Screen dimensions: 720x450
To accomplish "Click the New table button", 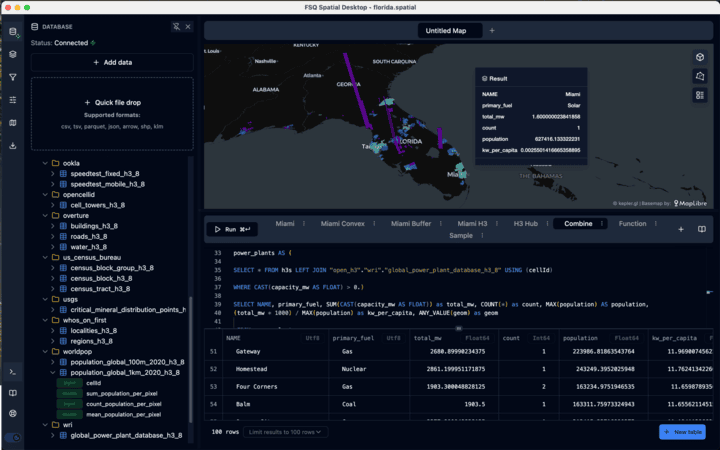I will [x=682, y=432].
